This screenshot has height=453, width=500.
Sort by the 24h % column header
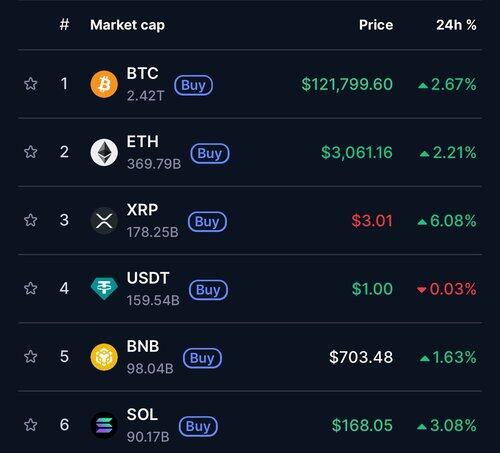pos(456,25)
